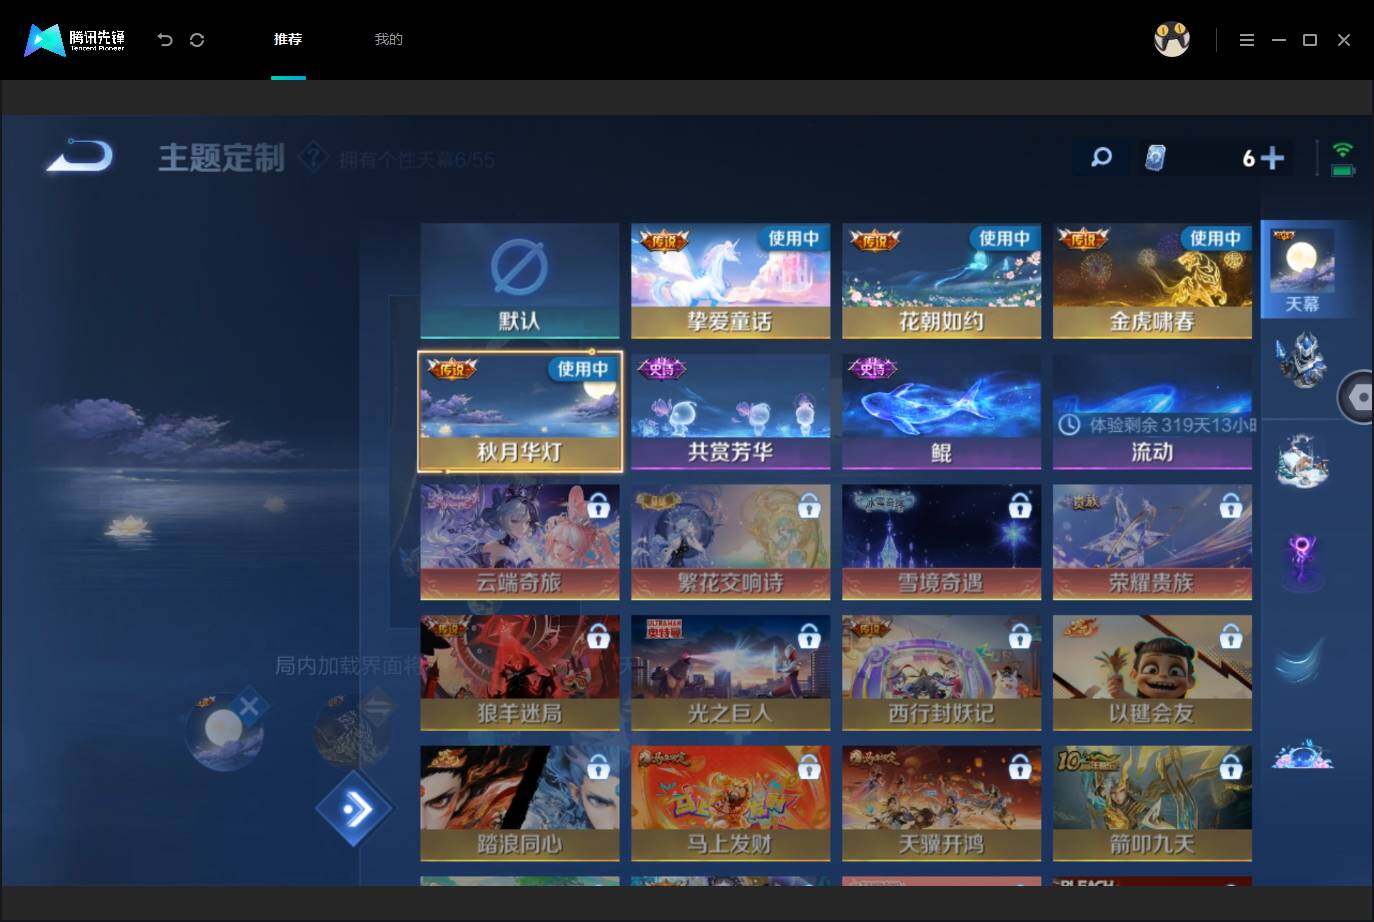The width and height of the screenshot is (1374, 922).
Task: Open the locked 繁花交响诗 theme
Action: pos(730,542)
